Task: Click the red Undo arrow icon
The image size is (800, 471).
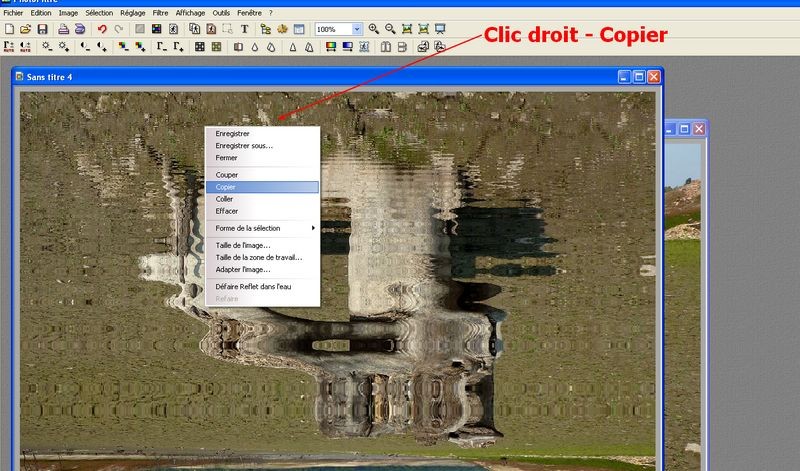Action: pyautogui.click(x=101, y=30)
